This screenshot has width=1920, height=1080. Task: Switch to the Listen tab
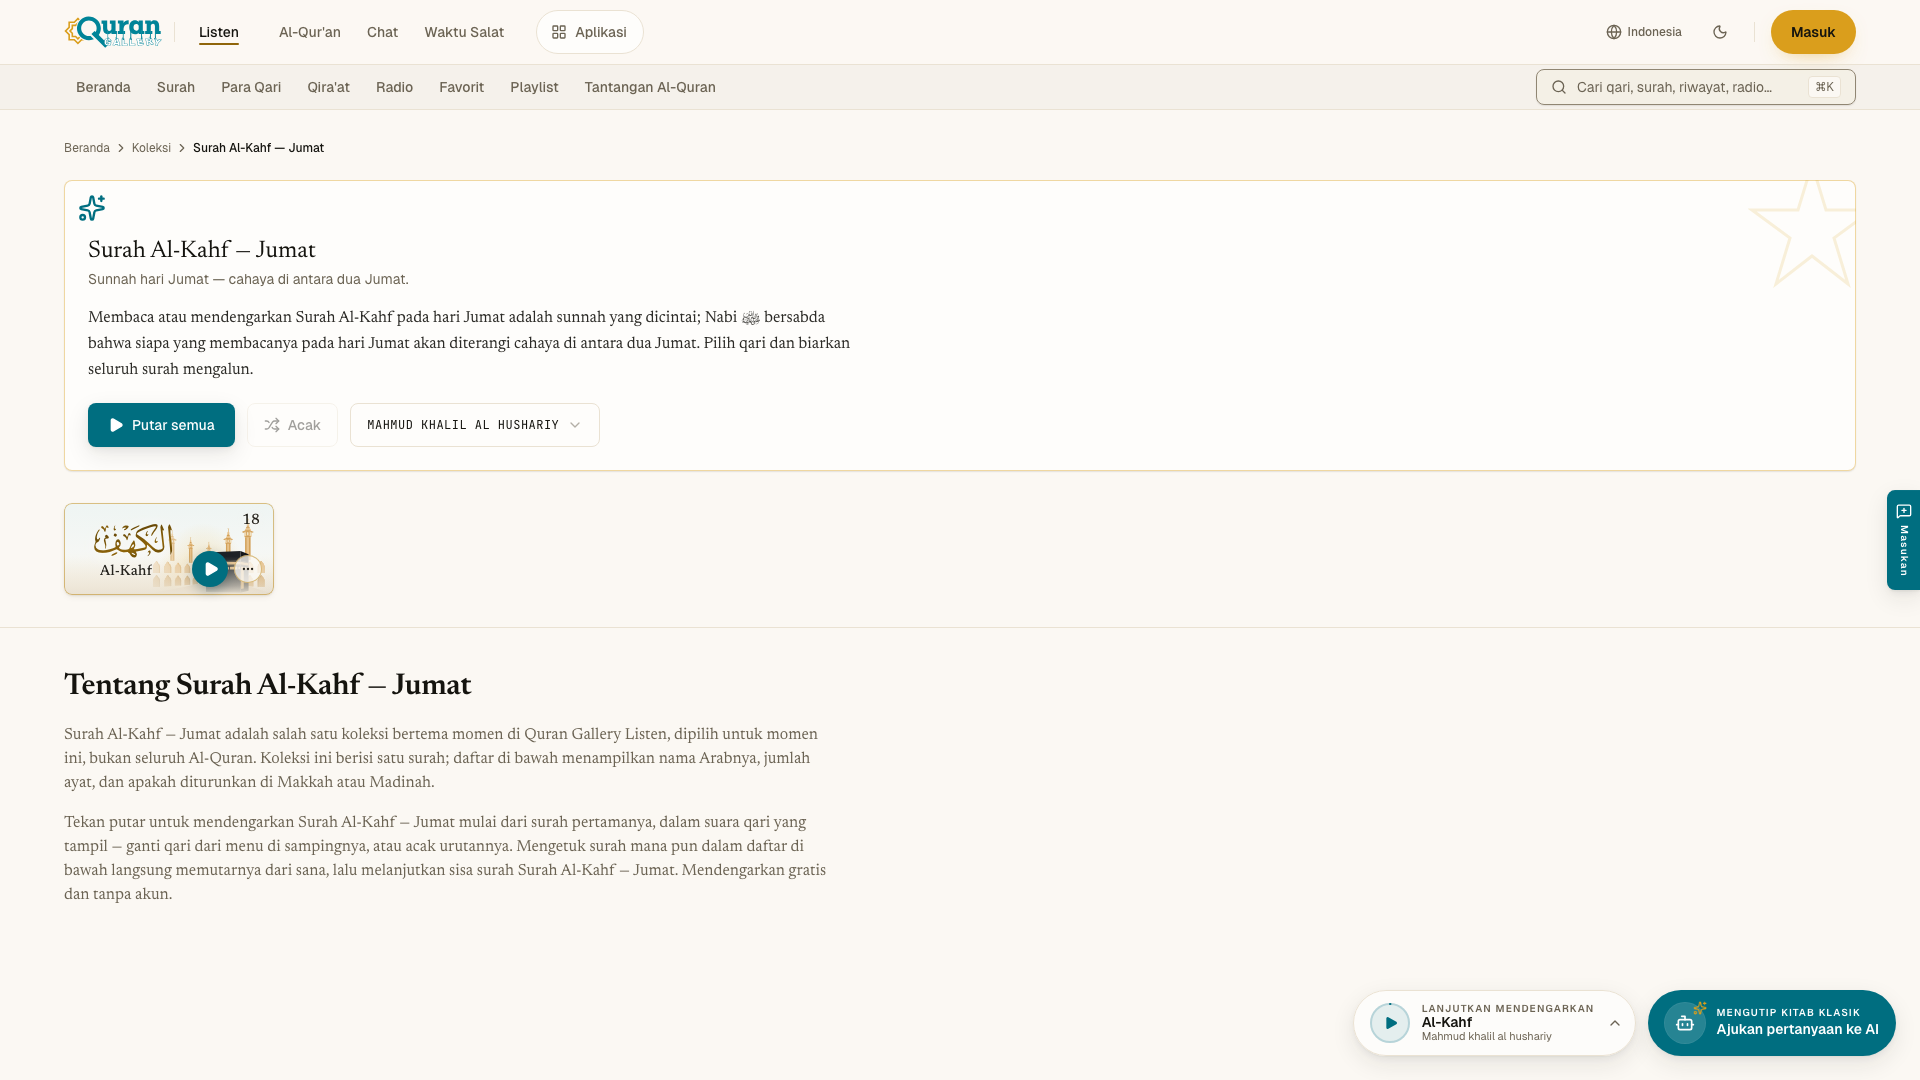pos(218,32)
